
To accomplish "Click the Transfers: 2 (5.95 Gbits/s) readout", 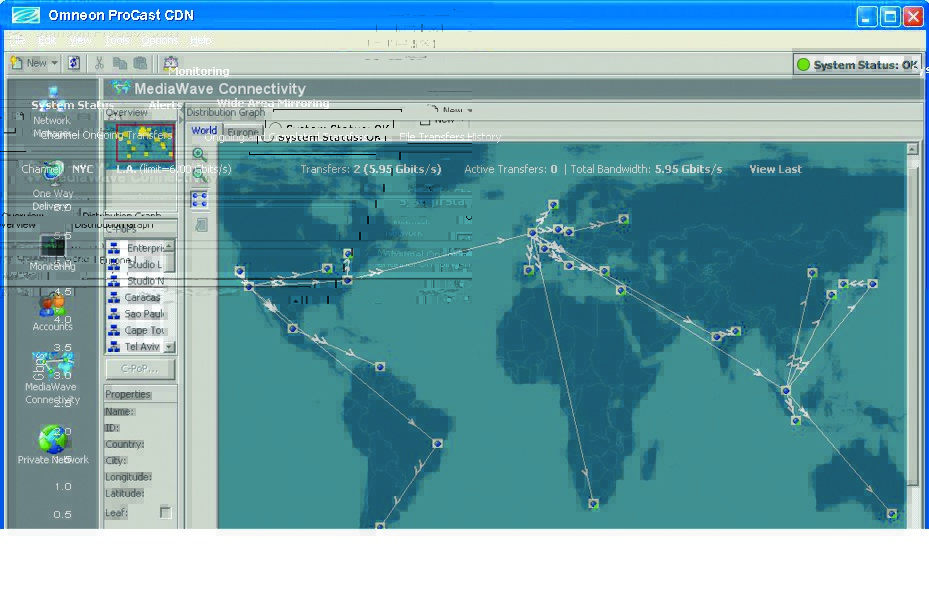I will tap(371, 169).
